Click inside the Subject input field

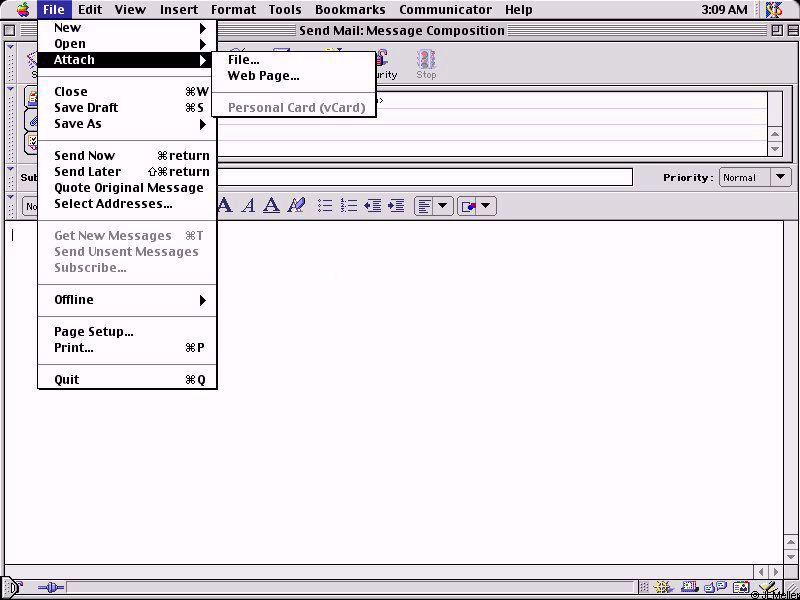click(x=425, y=178)
